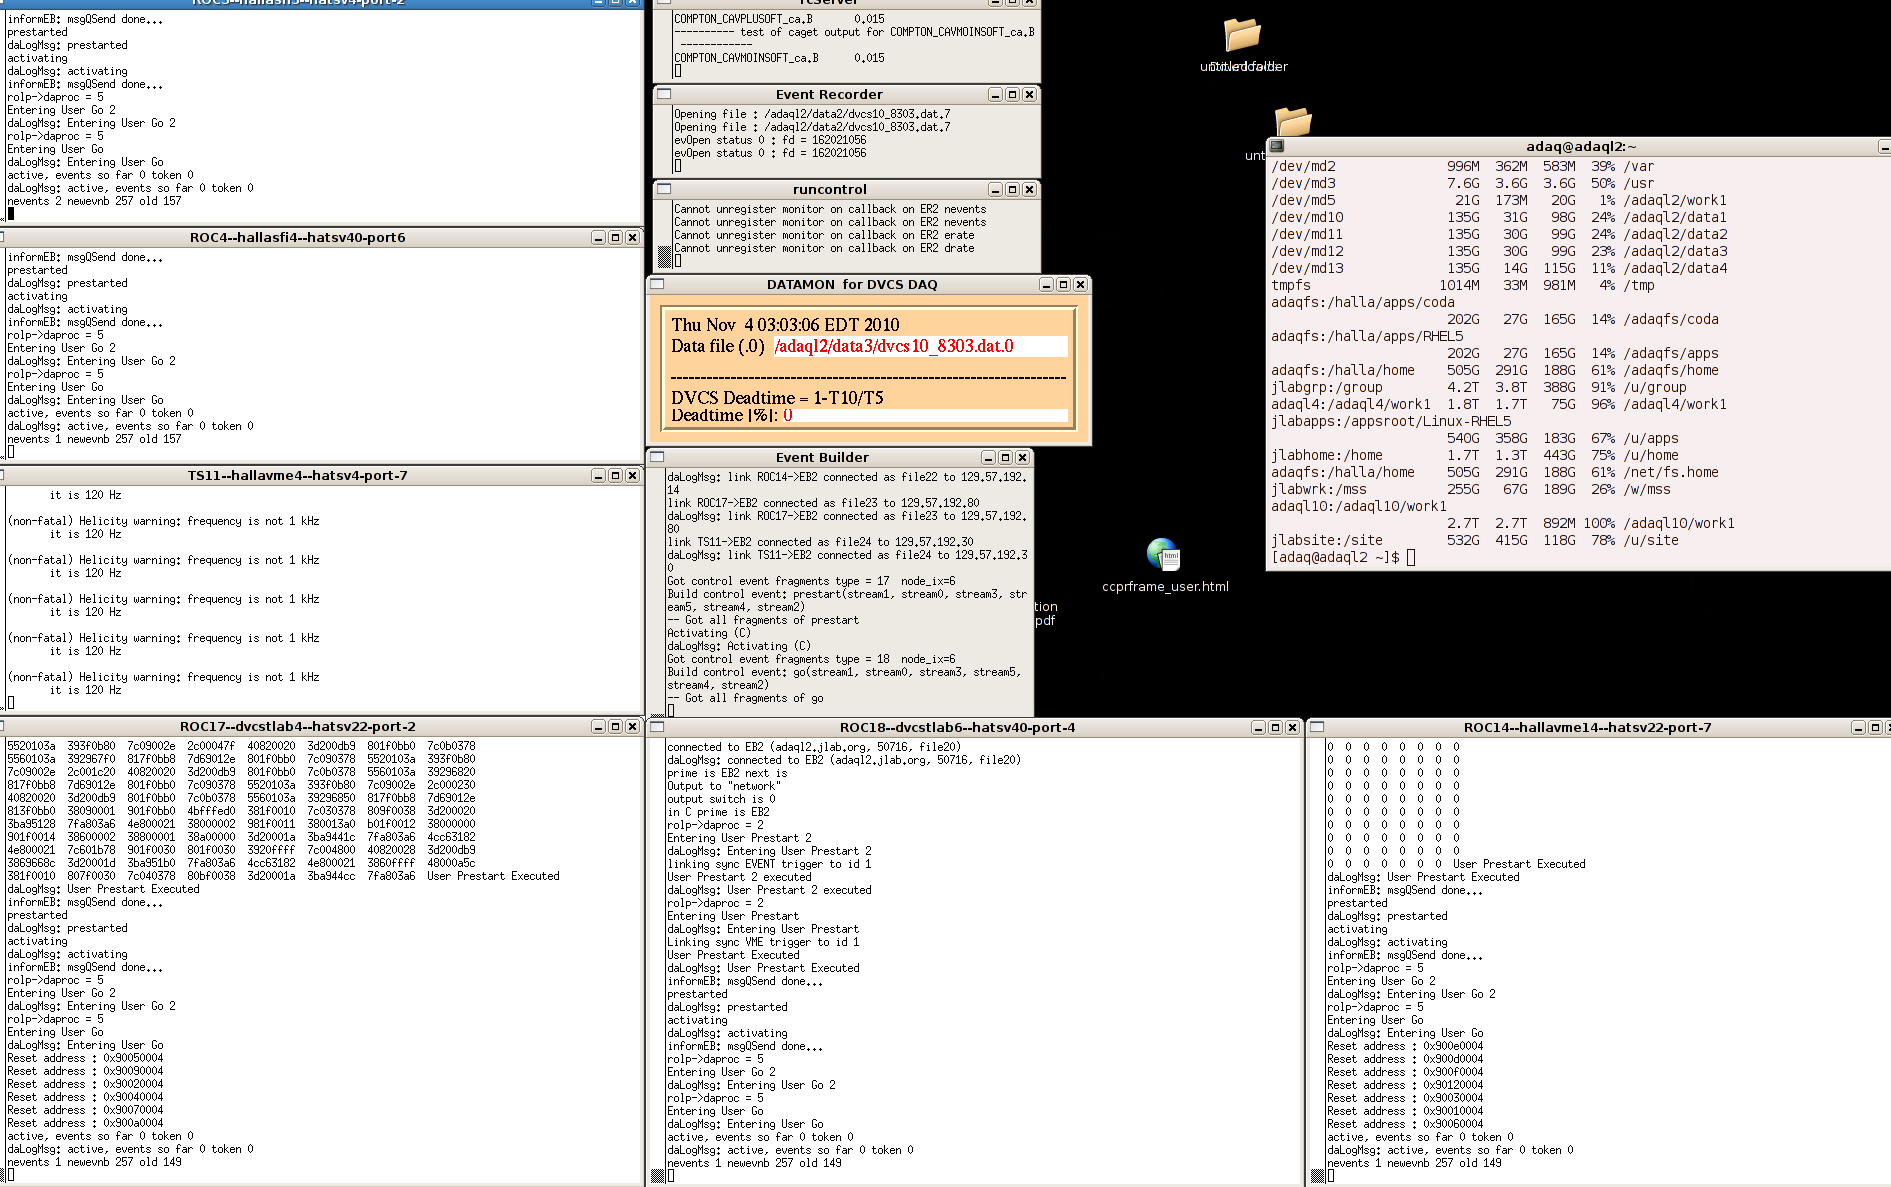
Task: Click 'Reset address : 0x900e0004' in ROC14 window
Action: coord(1405,1046)
